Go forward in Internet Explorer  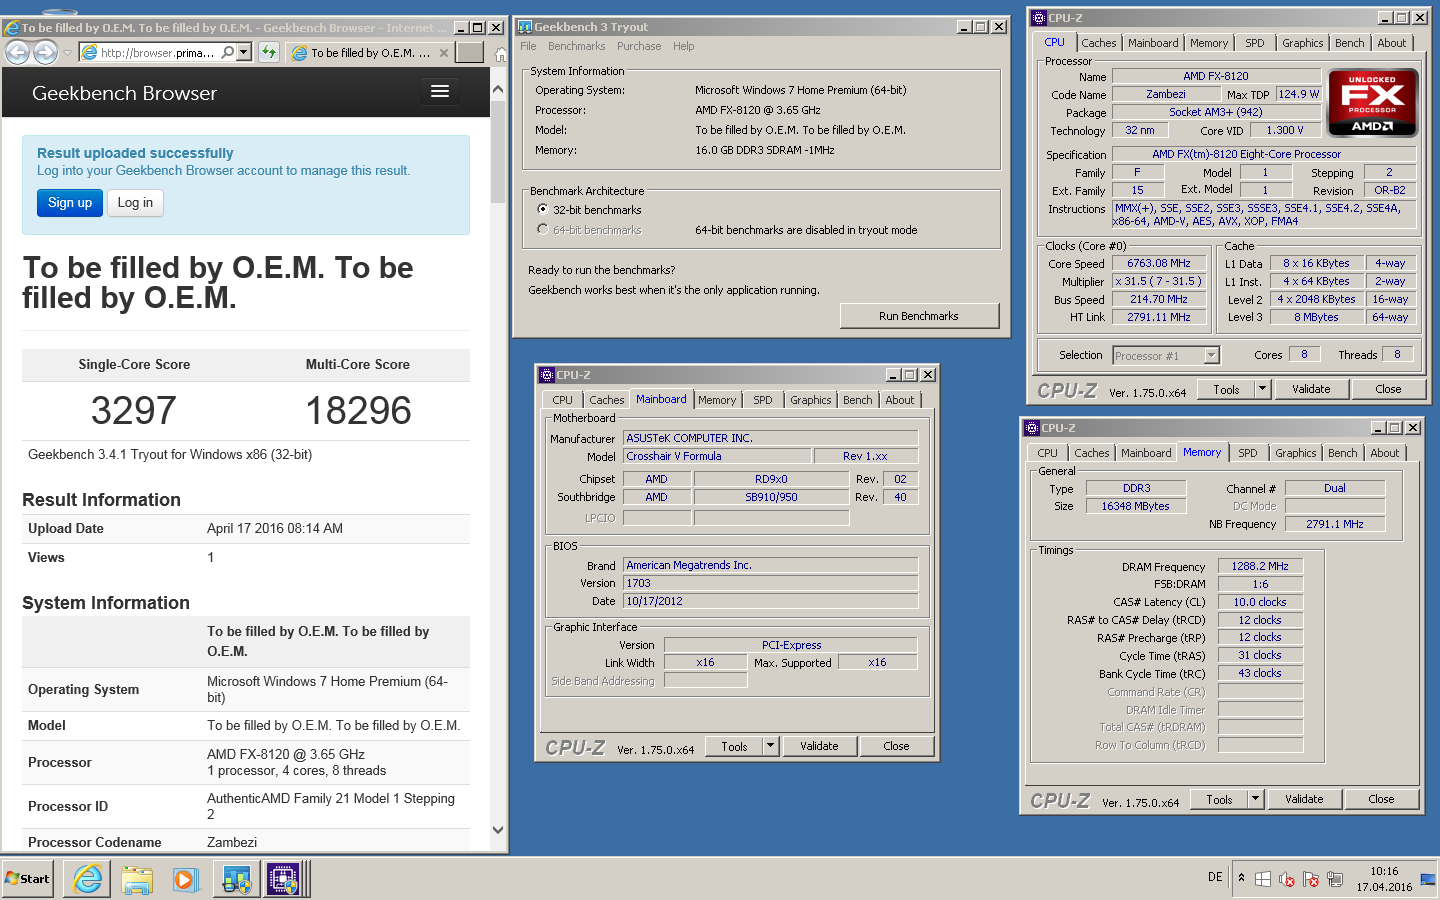pos(45,52)
